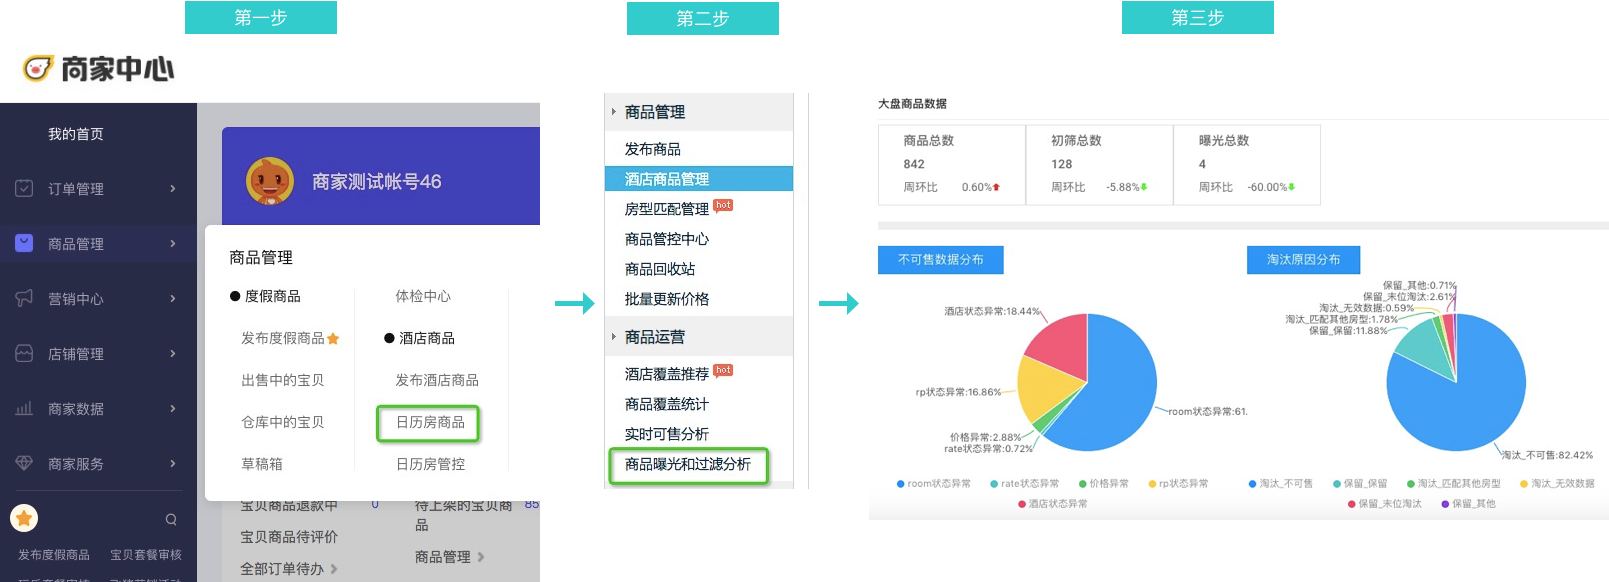The width and height of the screenshot is (1609, 582).
Task: Switch to the 不可售数据分布 tab
Action: tap(941, 259)
